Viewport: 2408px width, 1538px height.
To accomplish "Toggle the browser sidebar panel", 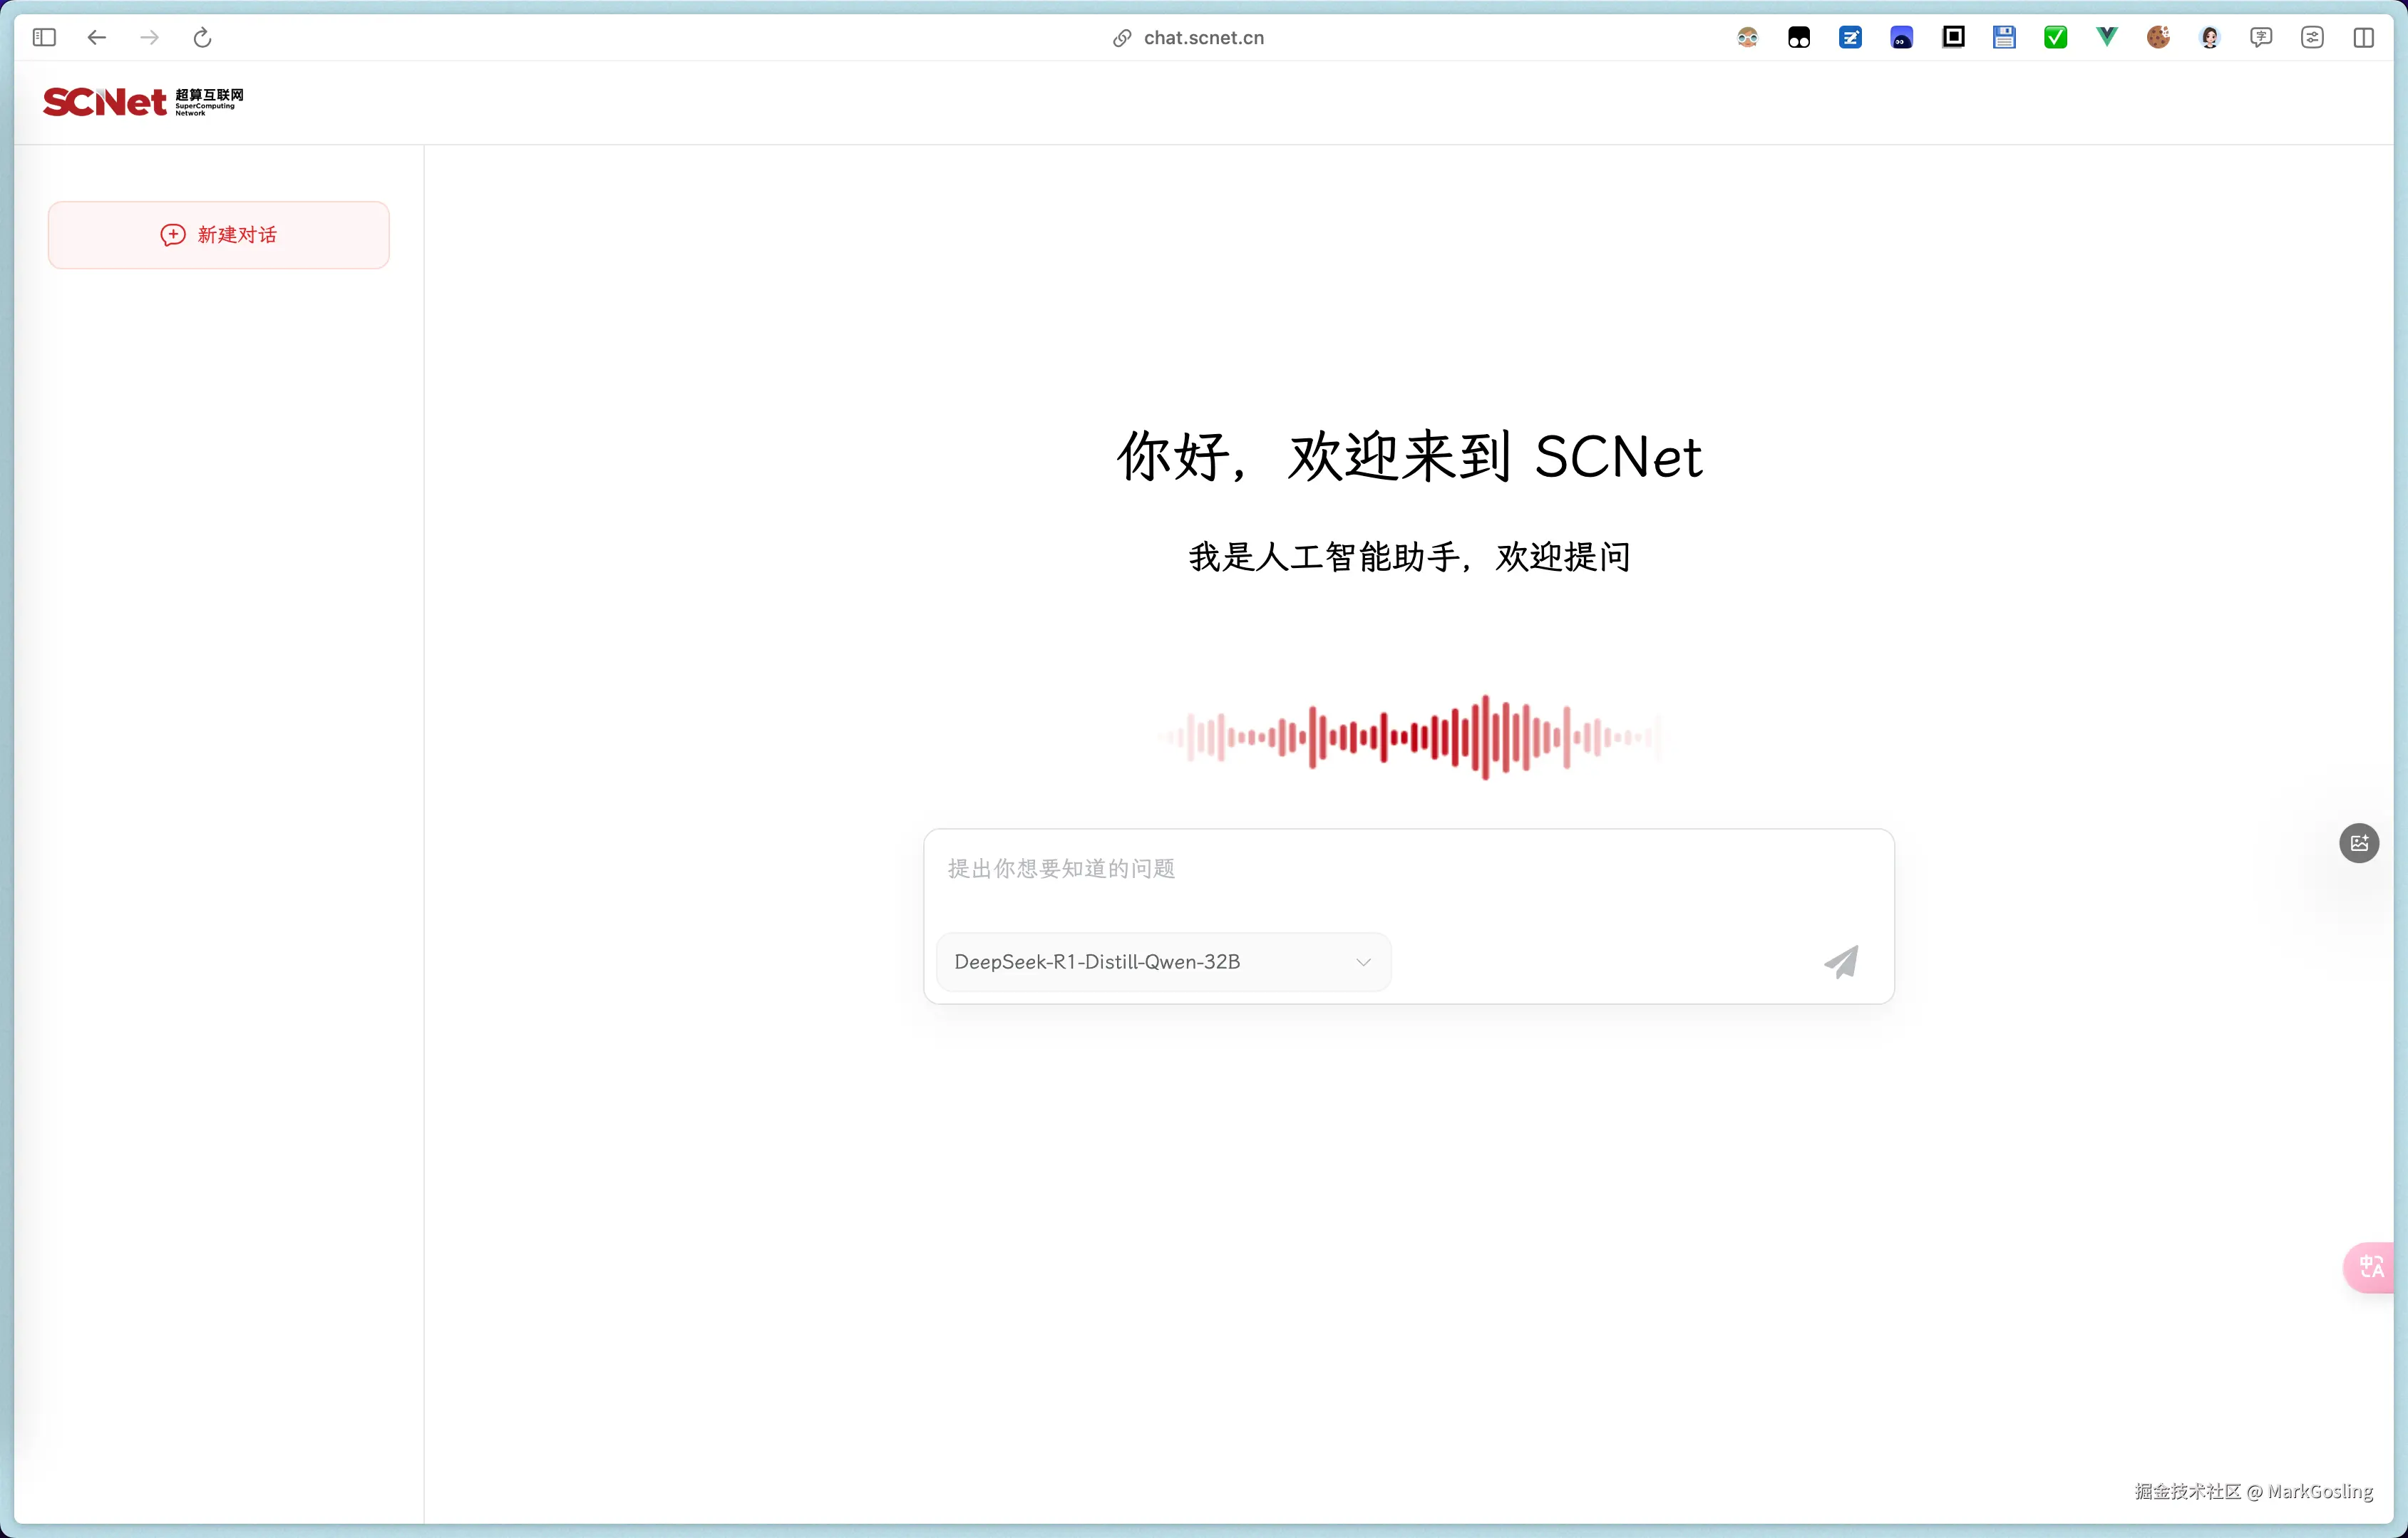I will point(44,37).
